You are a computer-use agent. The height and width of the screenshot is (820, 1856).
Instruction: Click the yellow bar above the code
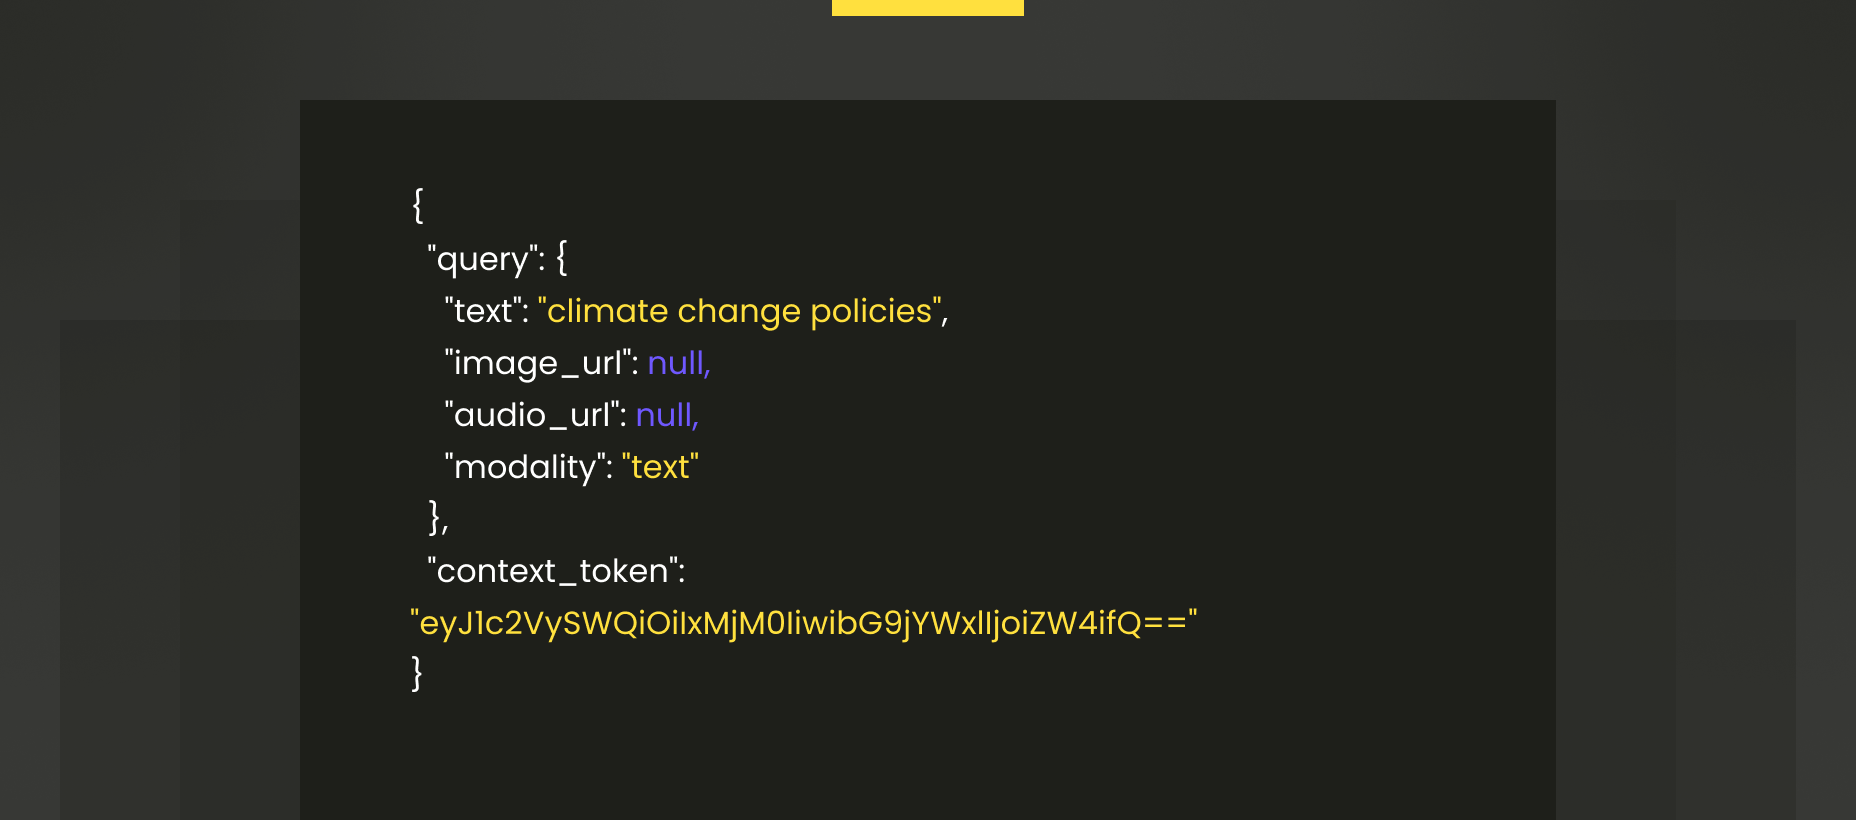pos(928,7)
